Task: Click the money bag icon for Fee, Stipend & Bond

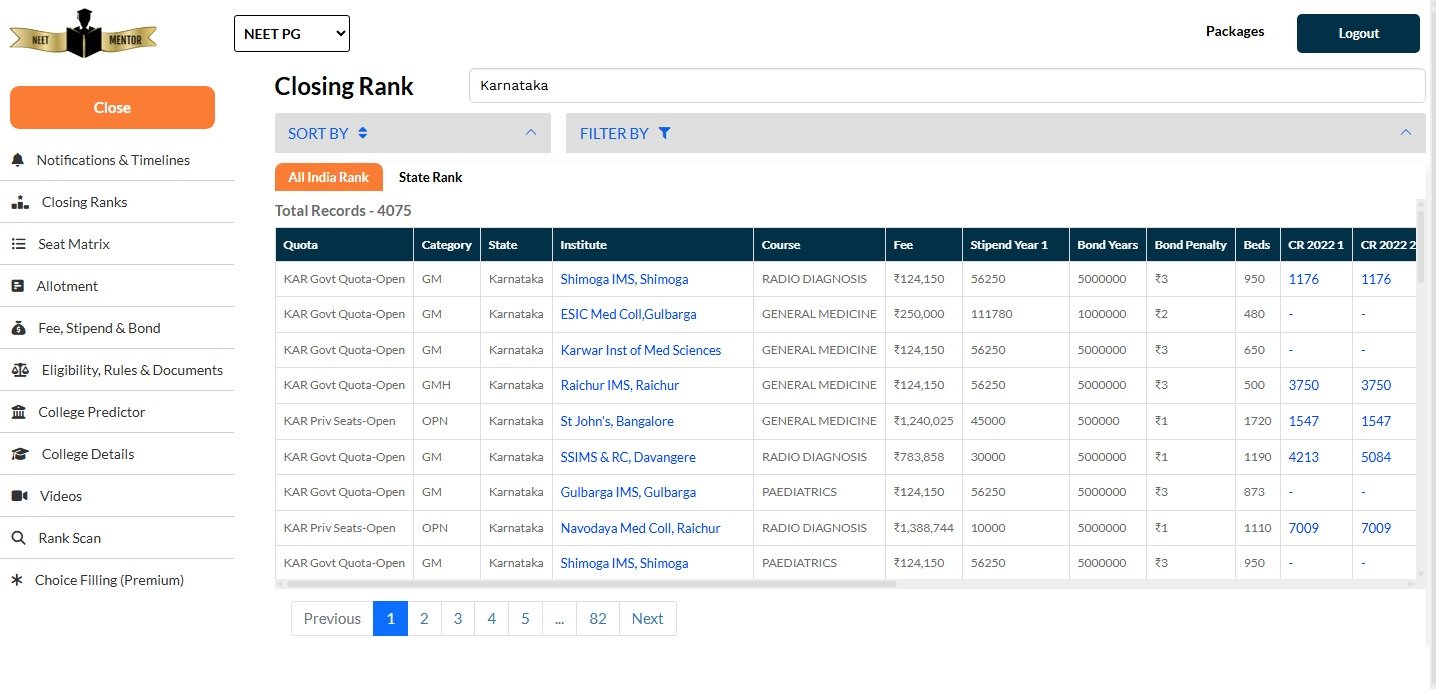Action: pos(18,328)
